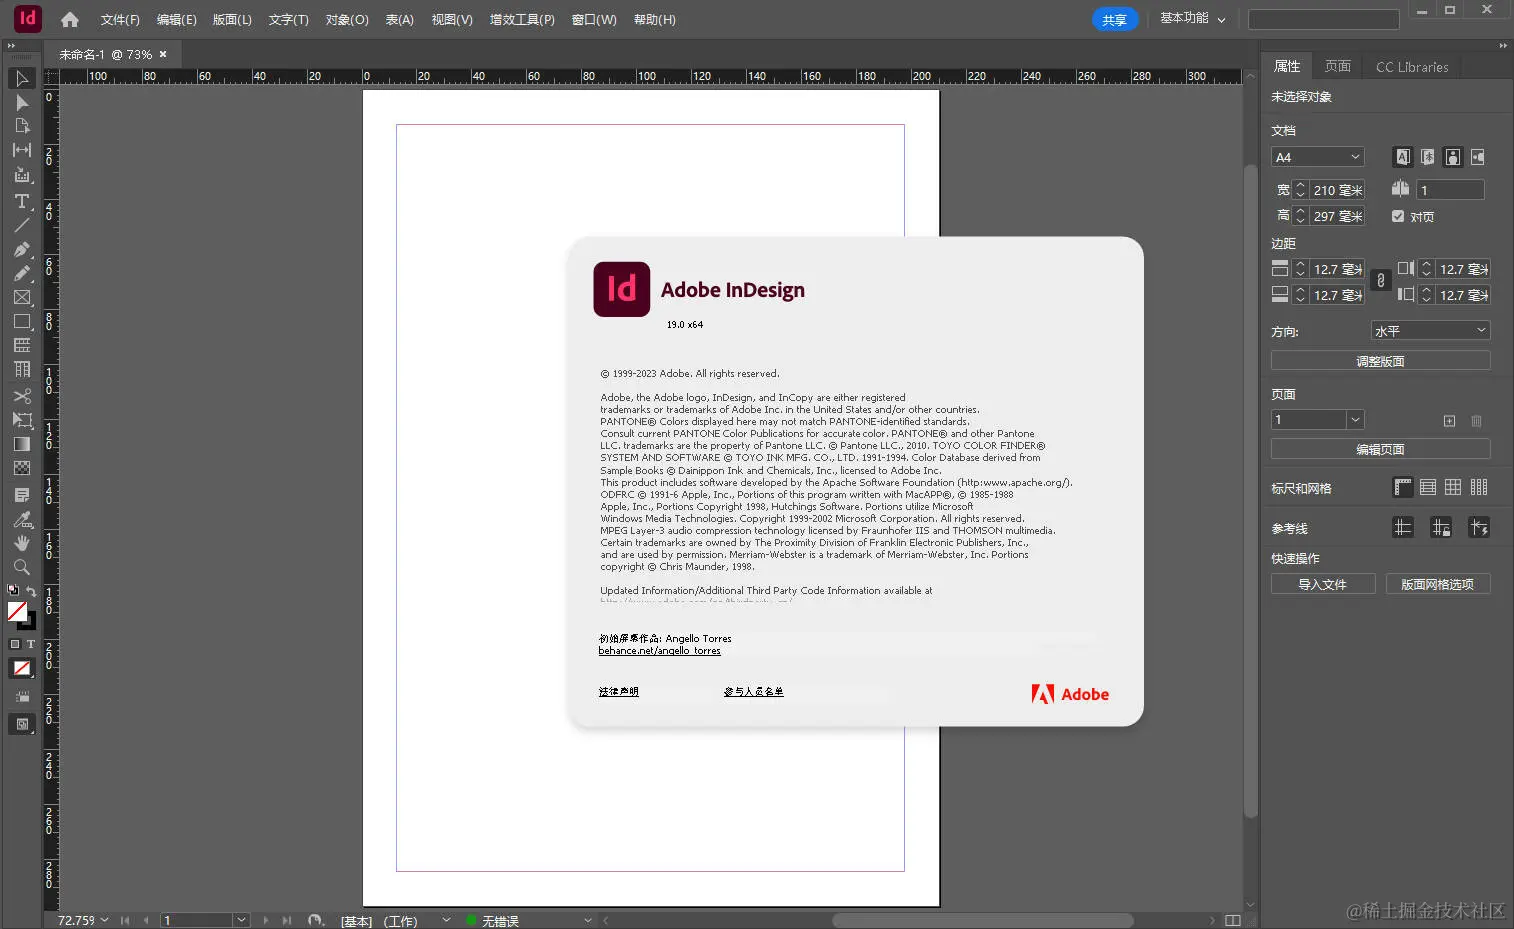1514x929 pixels.
Task: Add a page with the plus icon
Action: 1449,421
